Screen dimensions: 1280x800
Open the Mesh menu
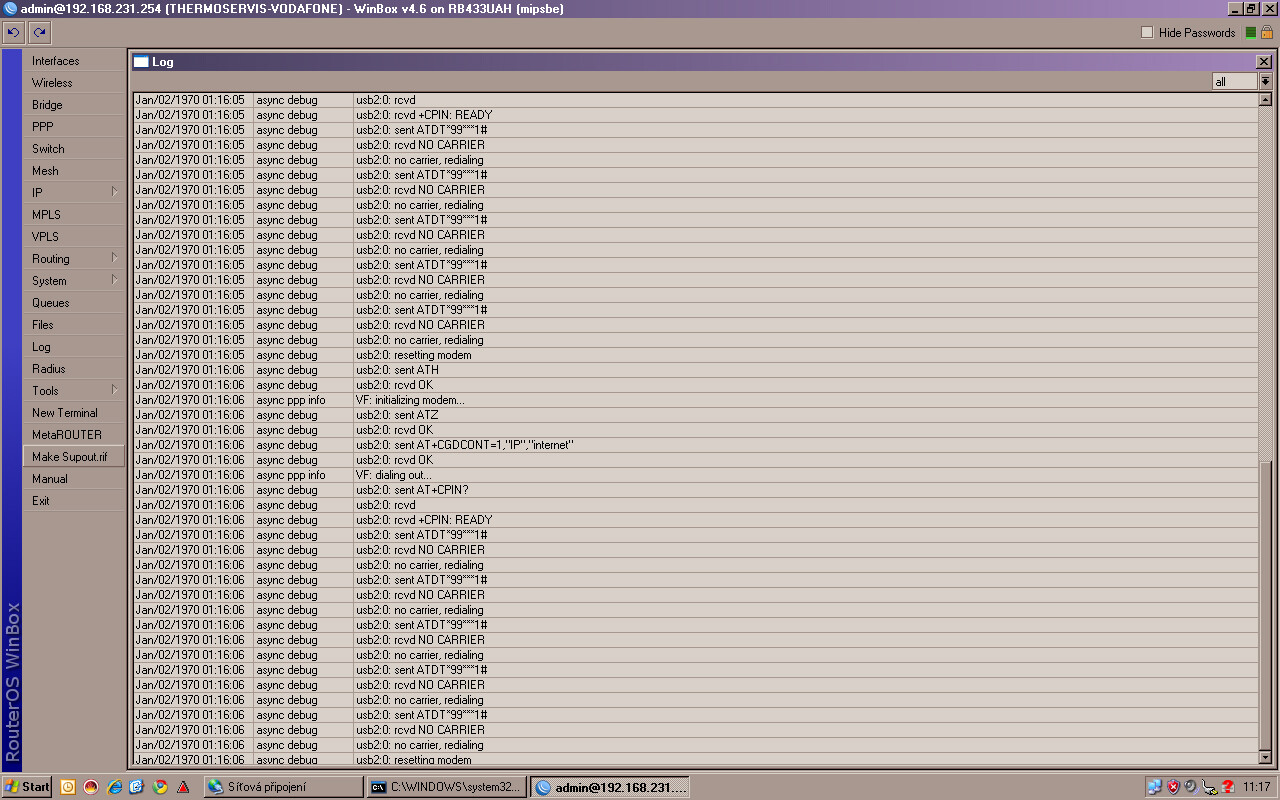click(74, 171)
